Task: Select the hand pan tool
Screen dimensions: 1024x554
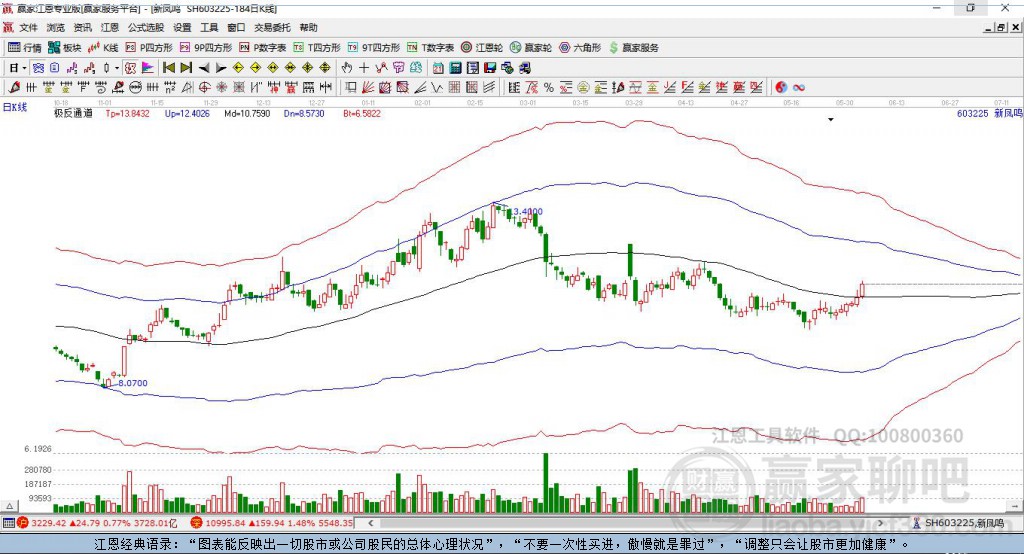Action: (x=346, y=67)
